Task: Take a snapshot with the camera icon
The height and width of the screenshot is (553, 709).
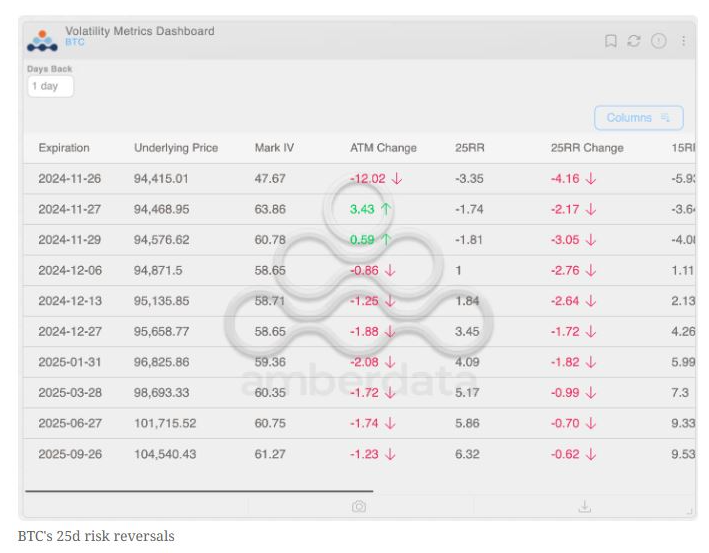Action: coord(359,507)
